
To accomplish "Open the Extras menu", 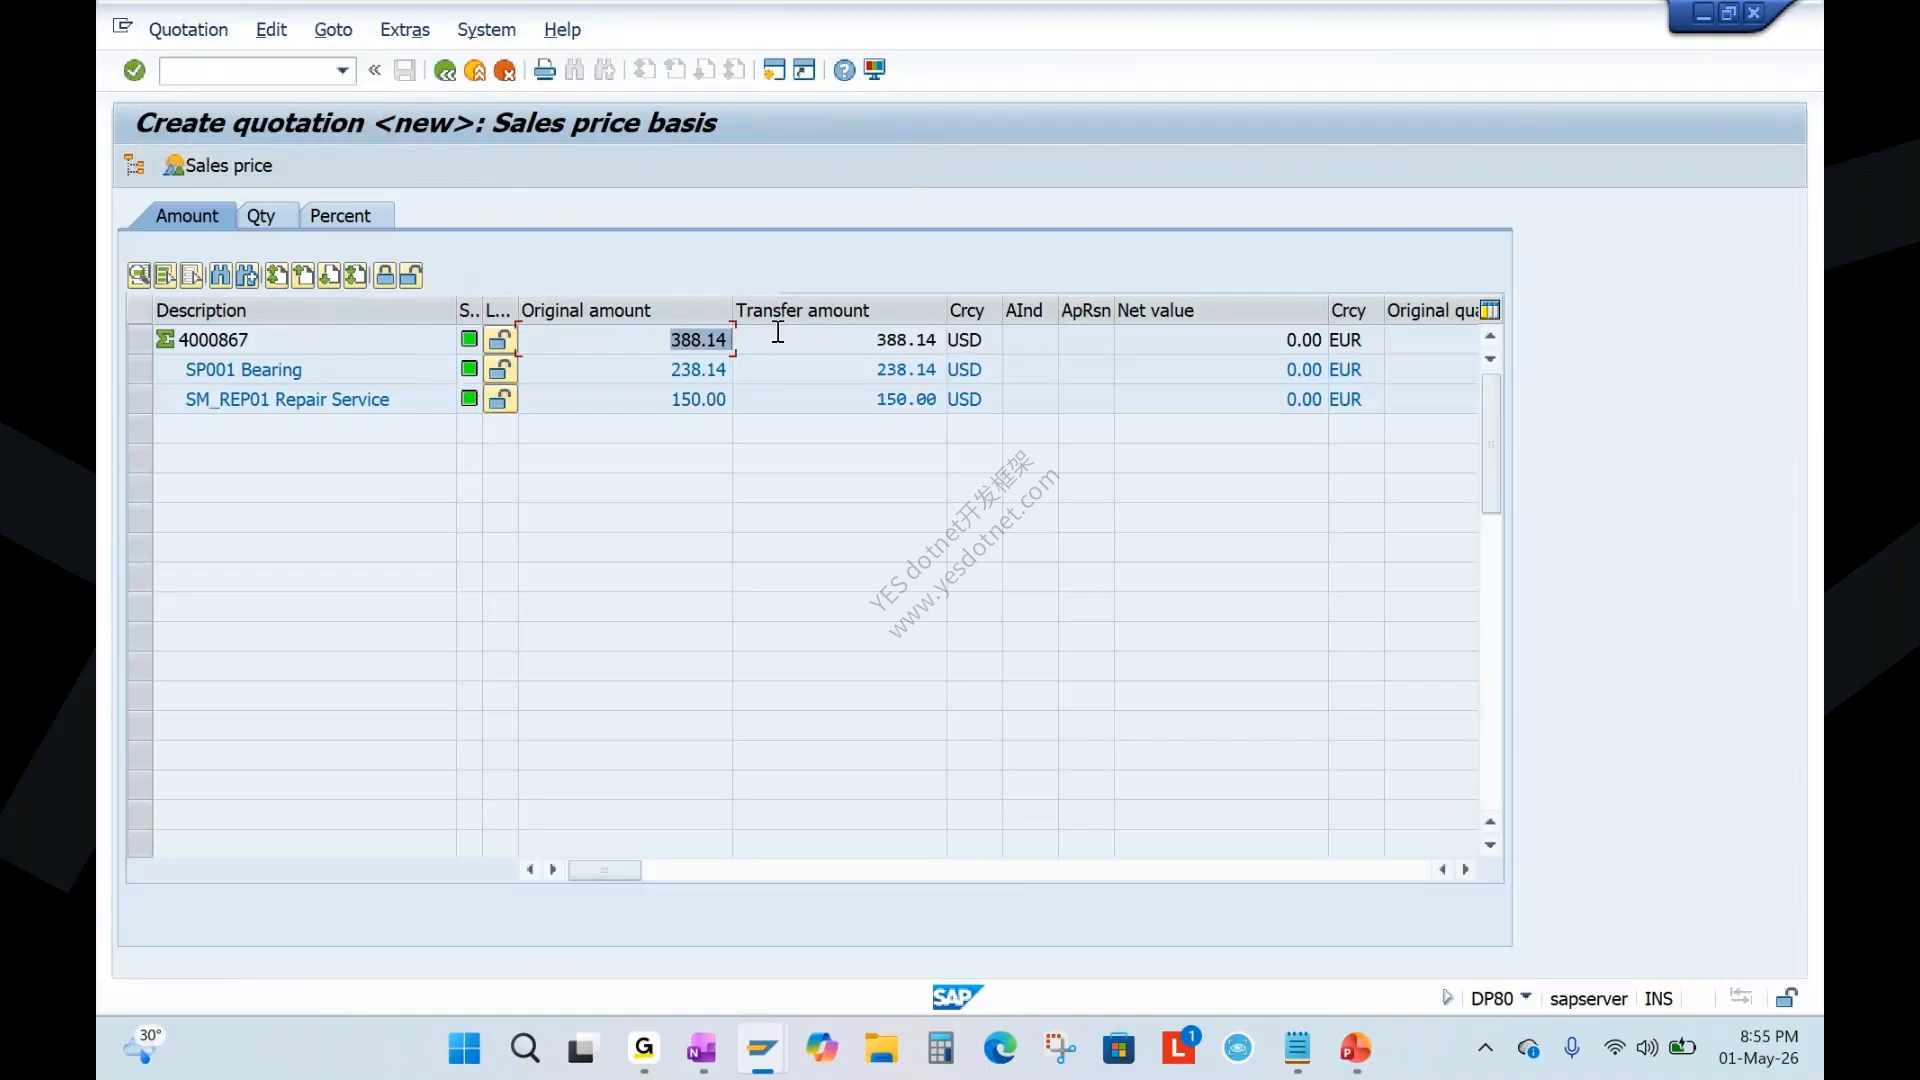I will click(404, 30).
